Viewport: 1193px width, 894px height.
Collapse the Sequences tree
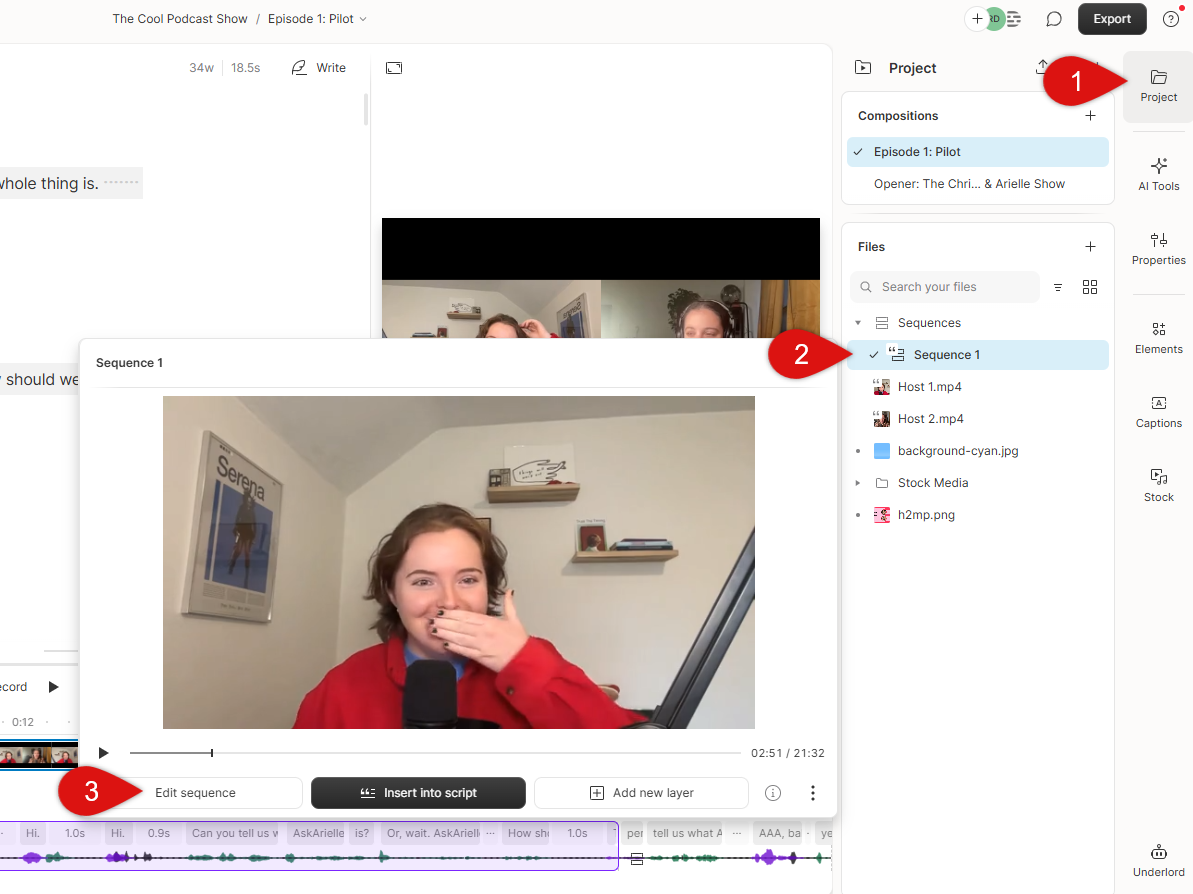point(857,322)
